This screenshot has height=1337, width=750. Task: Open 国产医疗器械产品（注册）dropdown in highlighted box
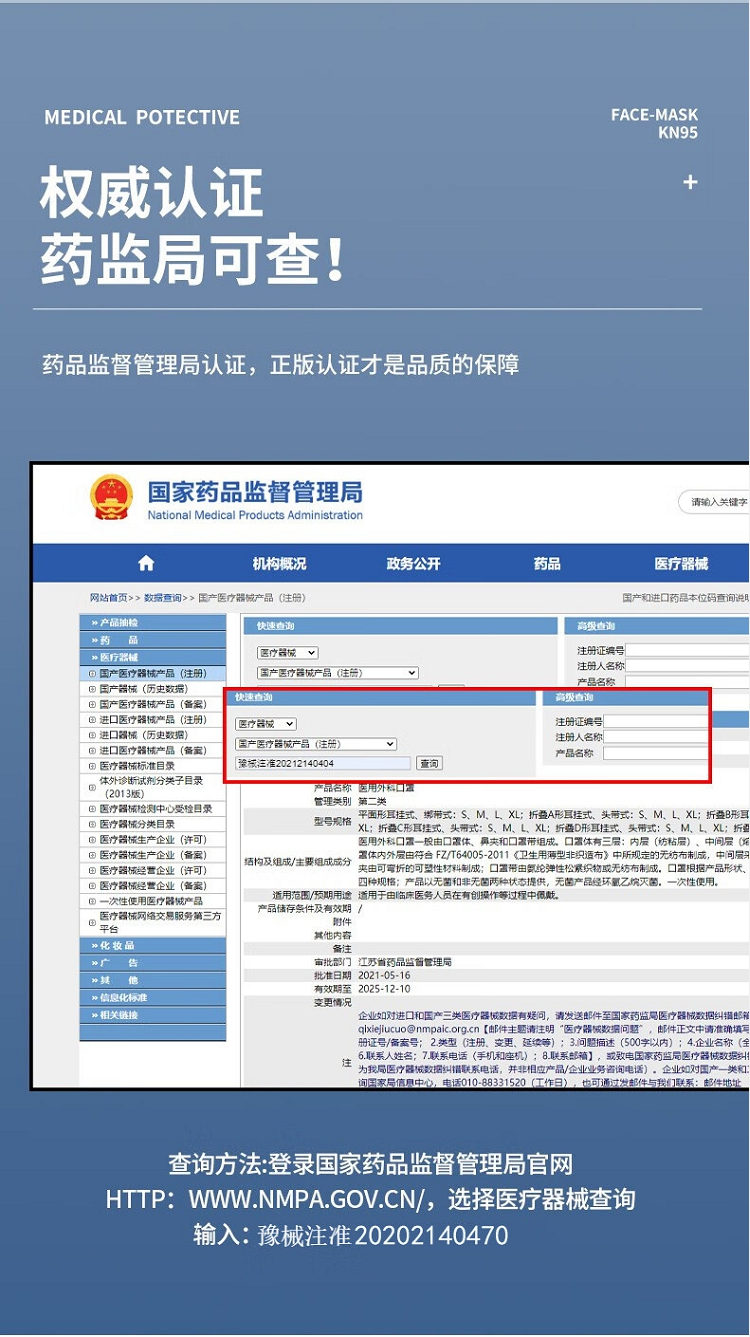316,744
